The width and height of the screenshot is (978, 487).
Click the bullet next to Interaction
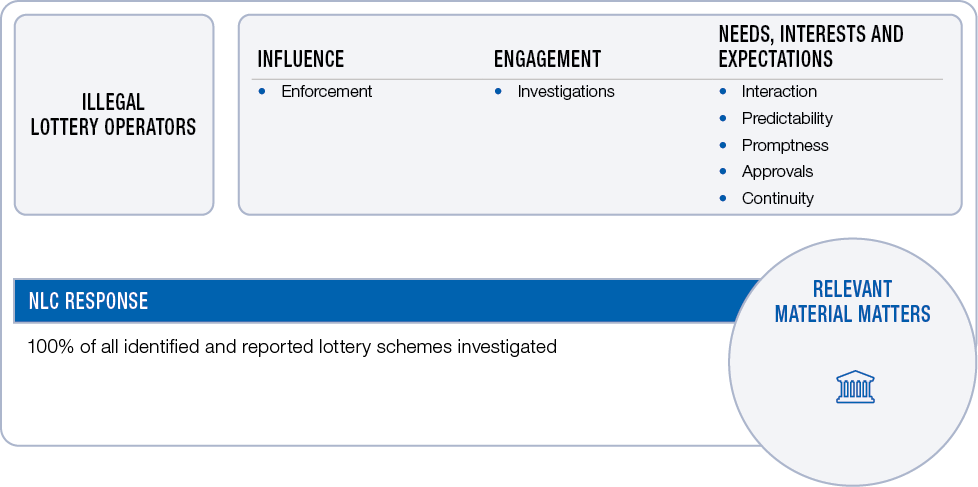tap(722, 91)
